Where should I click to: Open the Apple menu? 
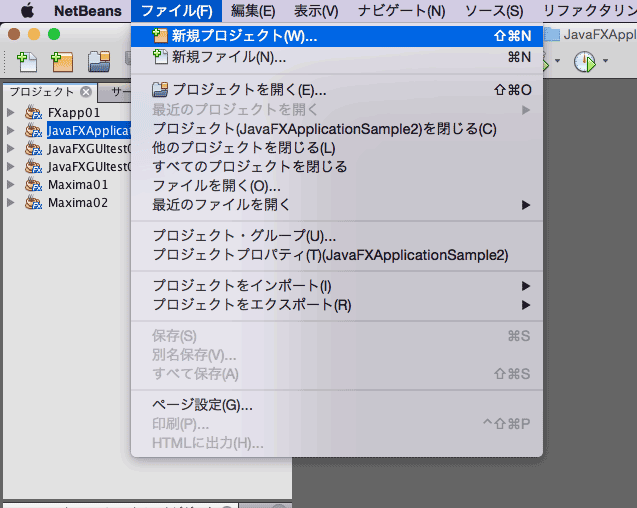click(27, 11)
